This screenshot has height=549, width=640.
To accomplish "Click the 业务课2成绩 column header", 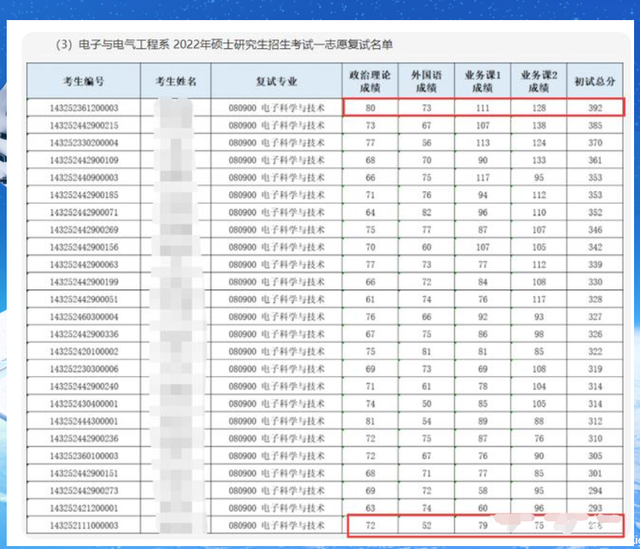I will [539, 81].
